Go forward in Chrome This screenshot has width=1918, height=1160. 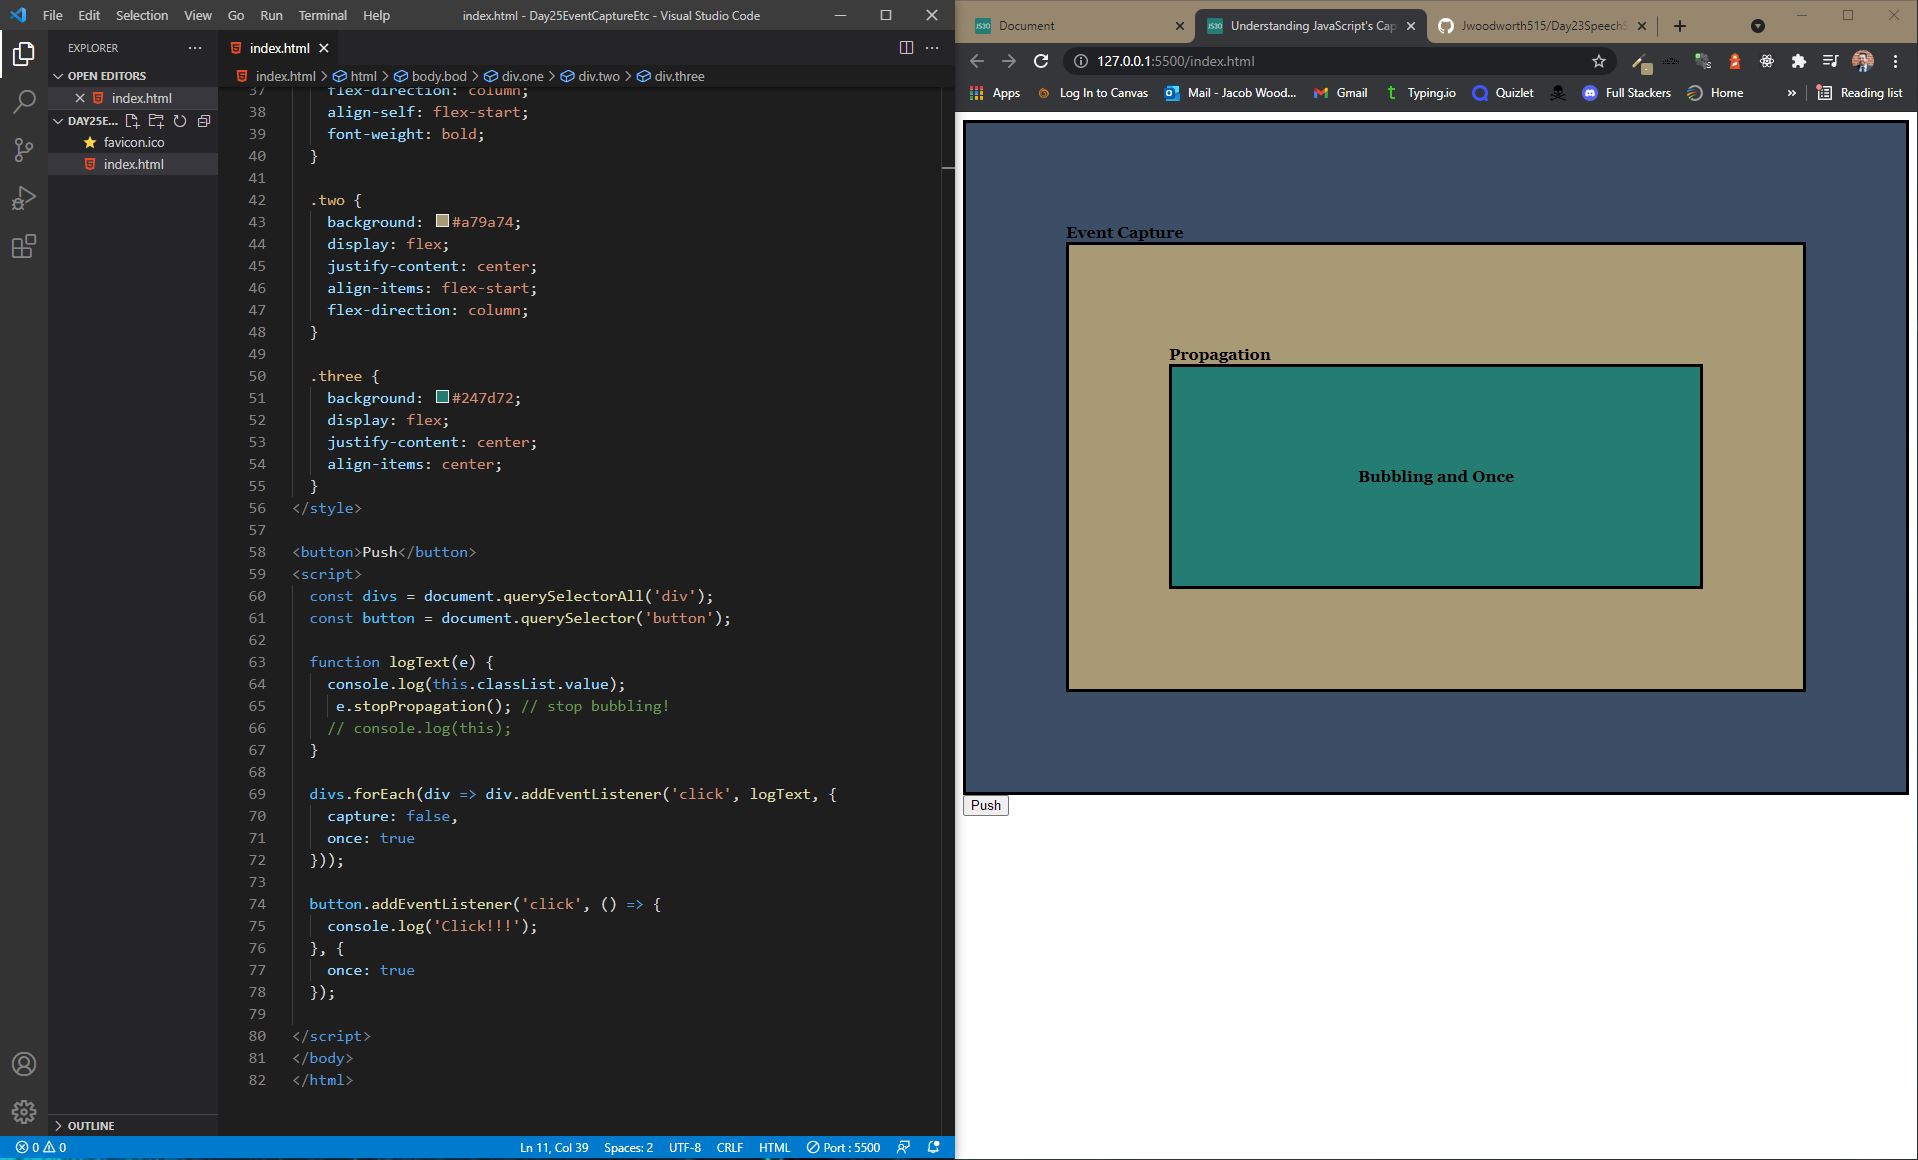[1009, 61]
